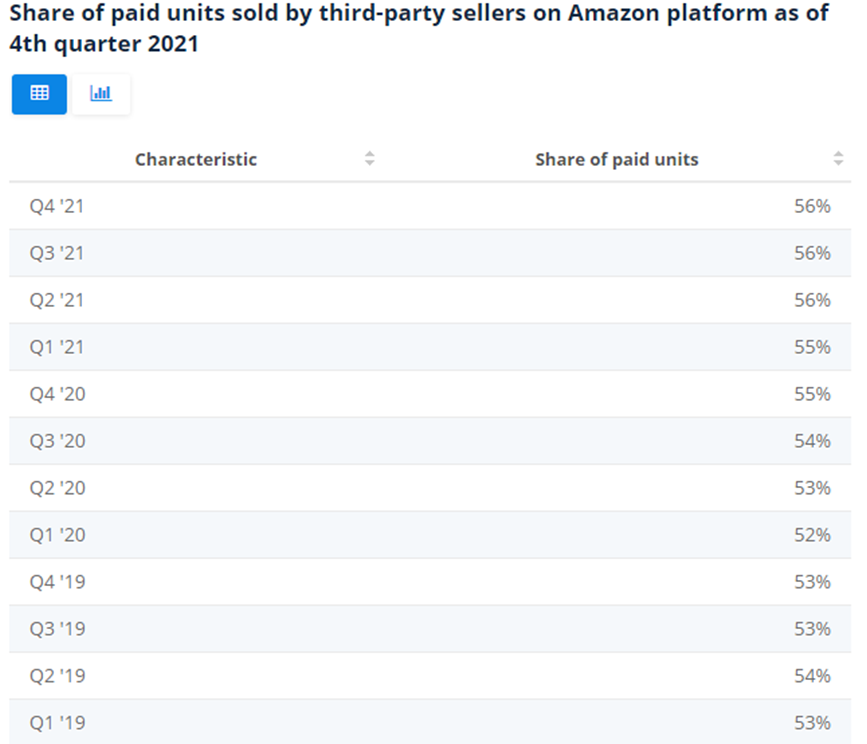Select the Q4 '21 row

[x=430, y=206]
